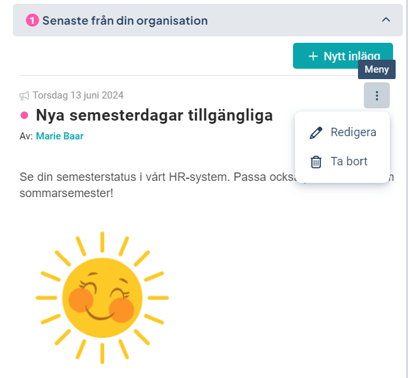
Task: Click the pencil edit icon
Action: (x=316, y=133)
